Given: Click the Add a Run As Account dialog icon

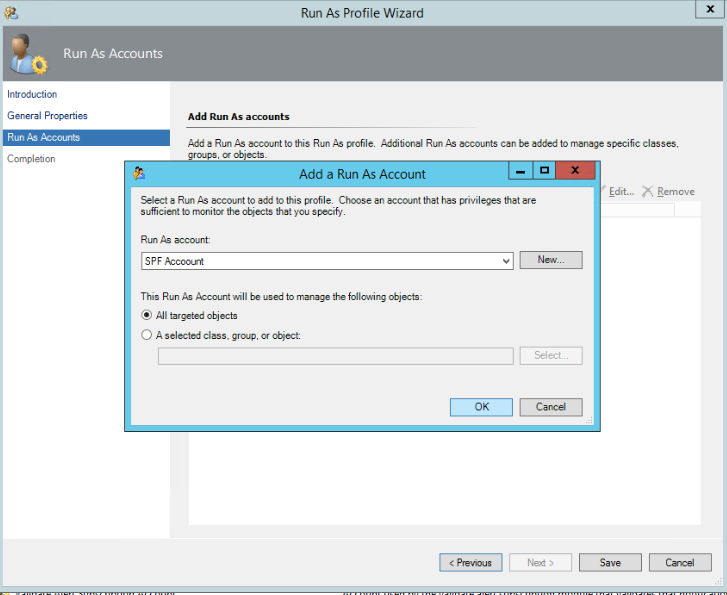Looking at the screenshot, I should (139, 173).
